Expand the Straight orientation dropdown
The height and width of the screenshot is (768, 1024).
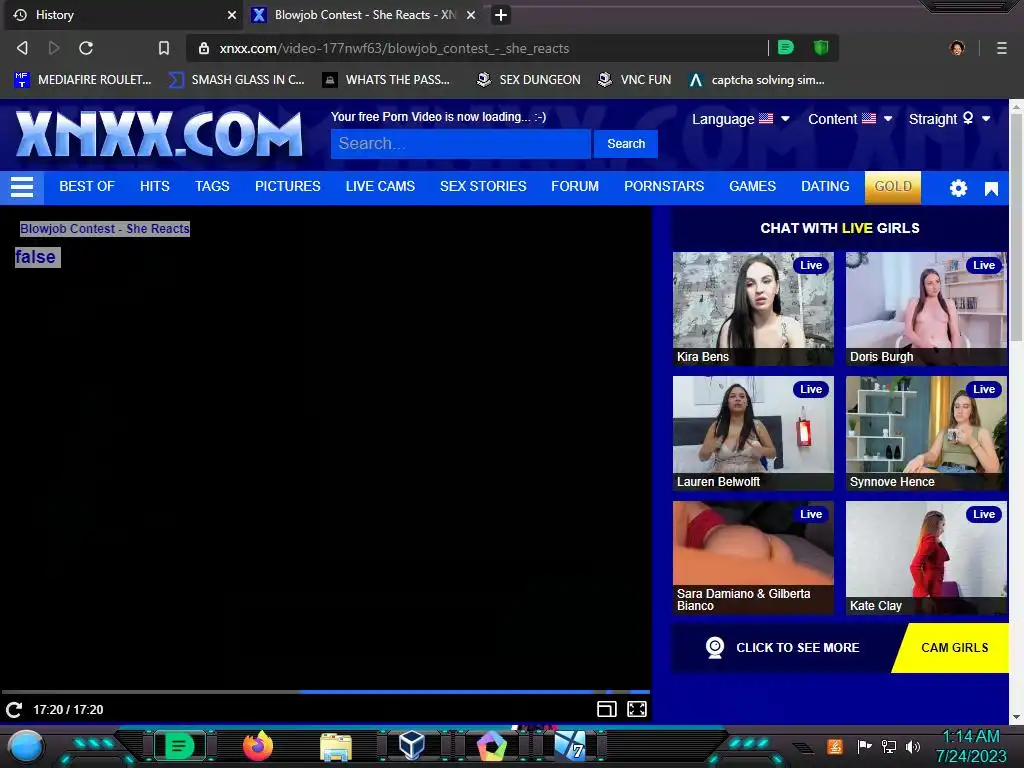click(950, 119)
